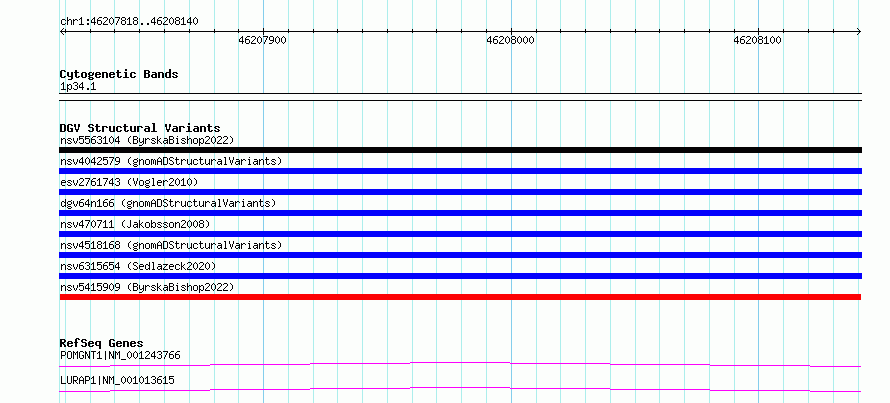Click the chr1:46207818..46208140 coordinate label
The image size is (890, 403).
(x=129, y=22)
